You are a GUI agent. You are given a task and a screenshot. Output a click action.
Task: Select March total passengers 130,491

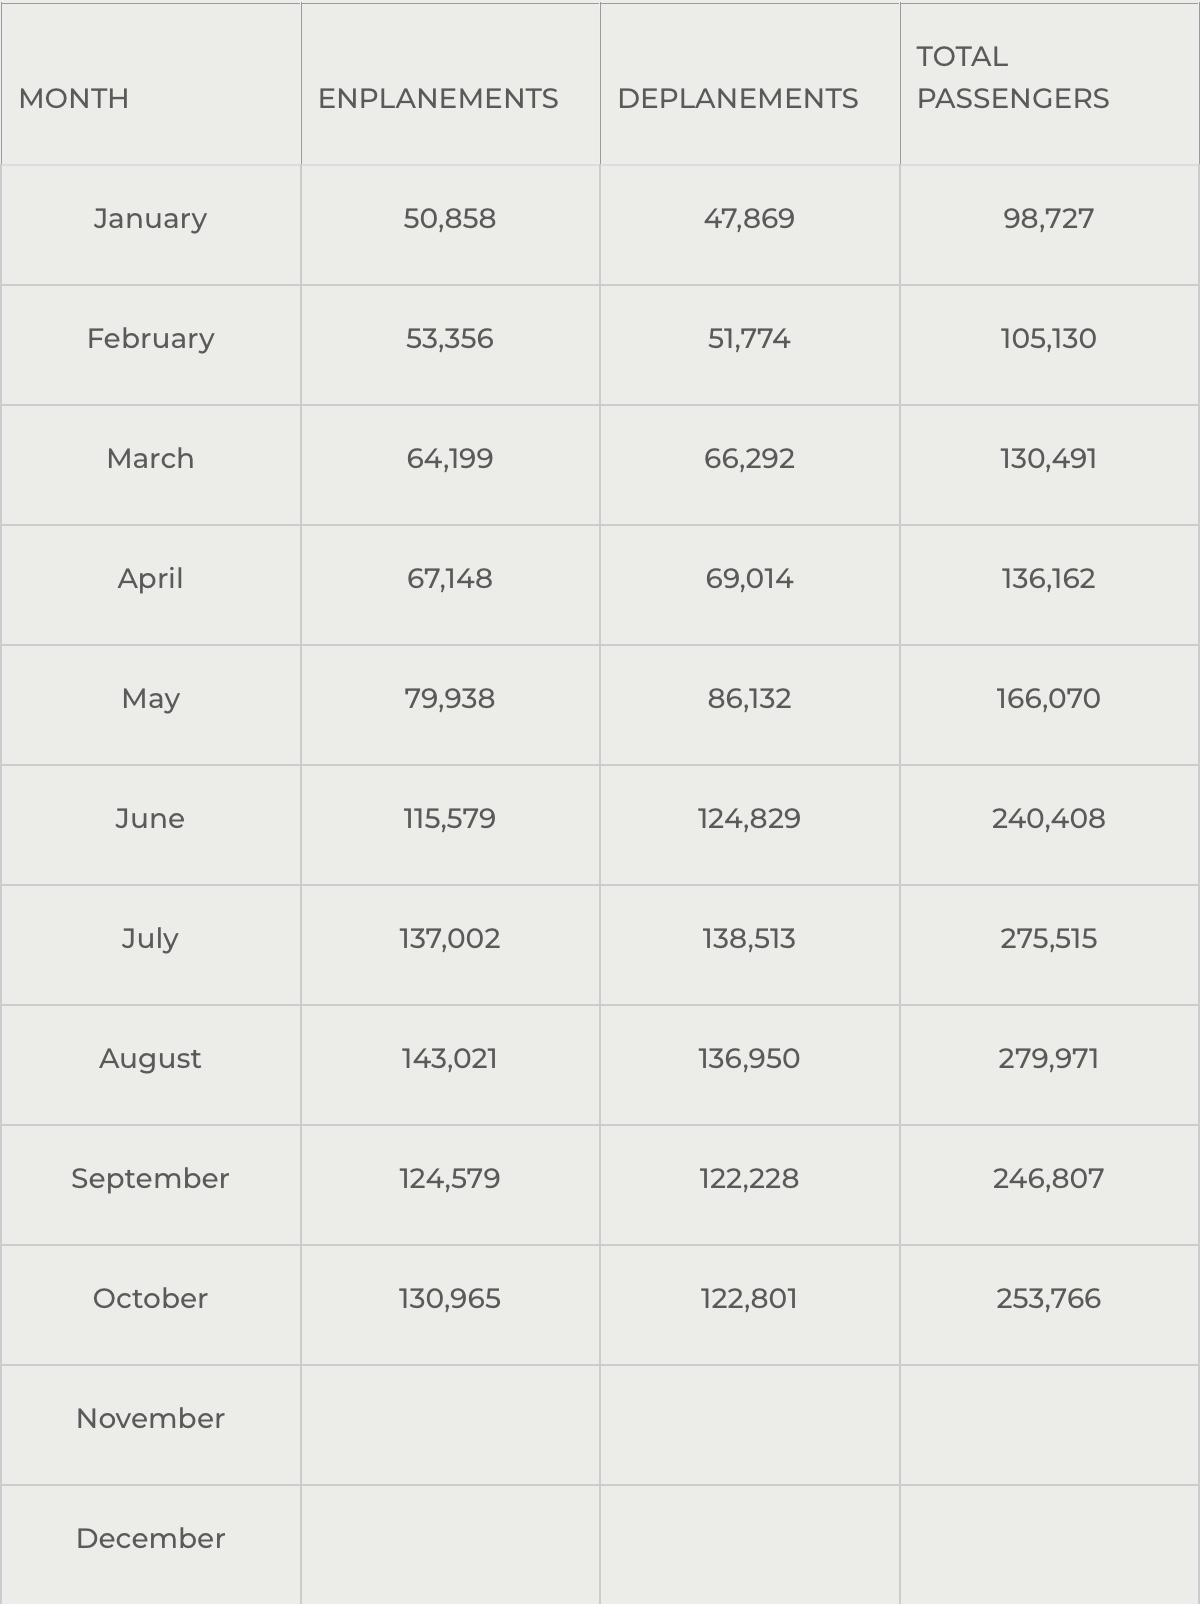tap(1048, 459)
